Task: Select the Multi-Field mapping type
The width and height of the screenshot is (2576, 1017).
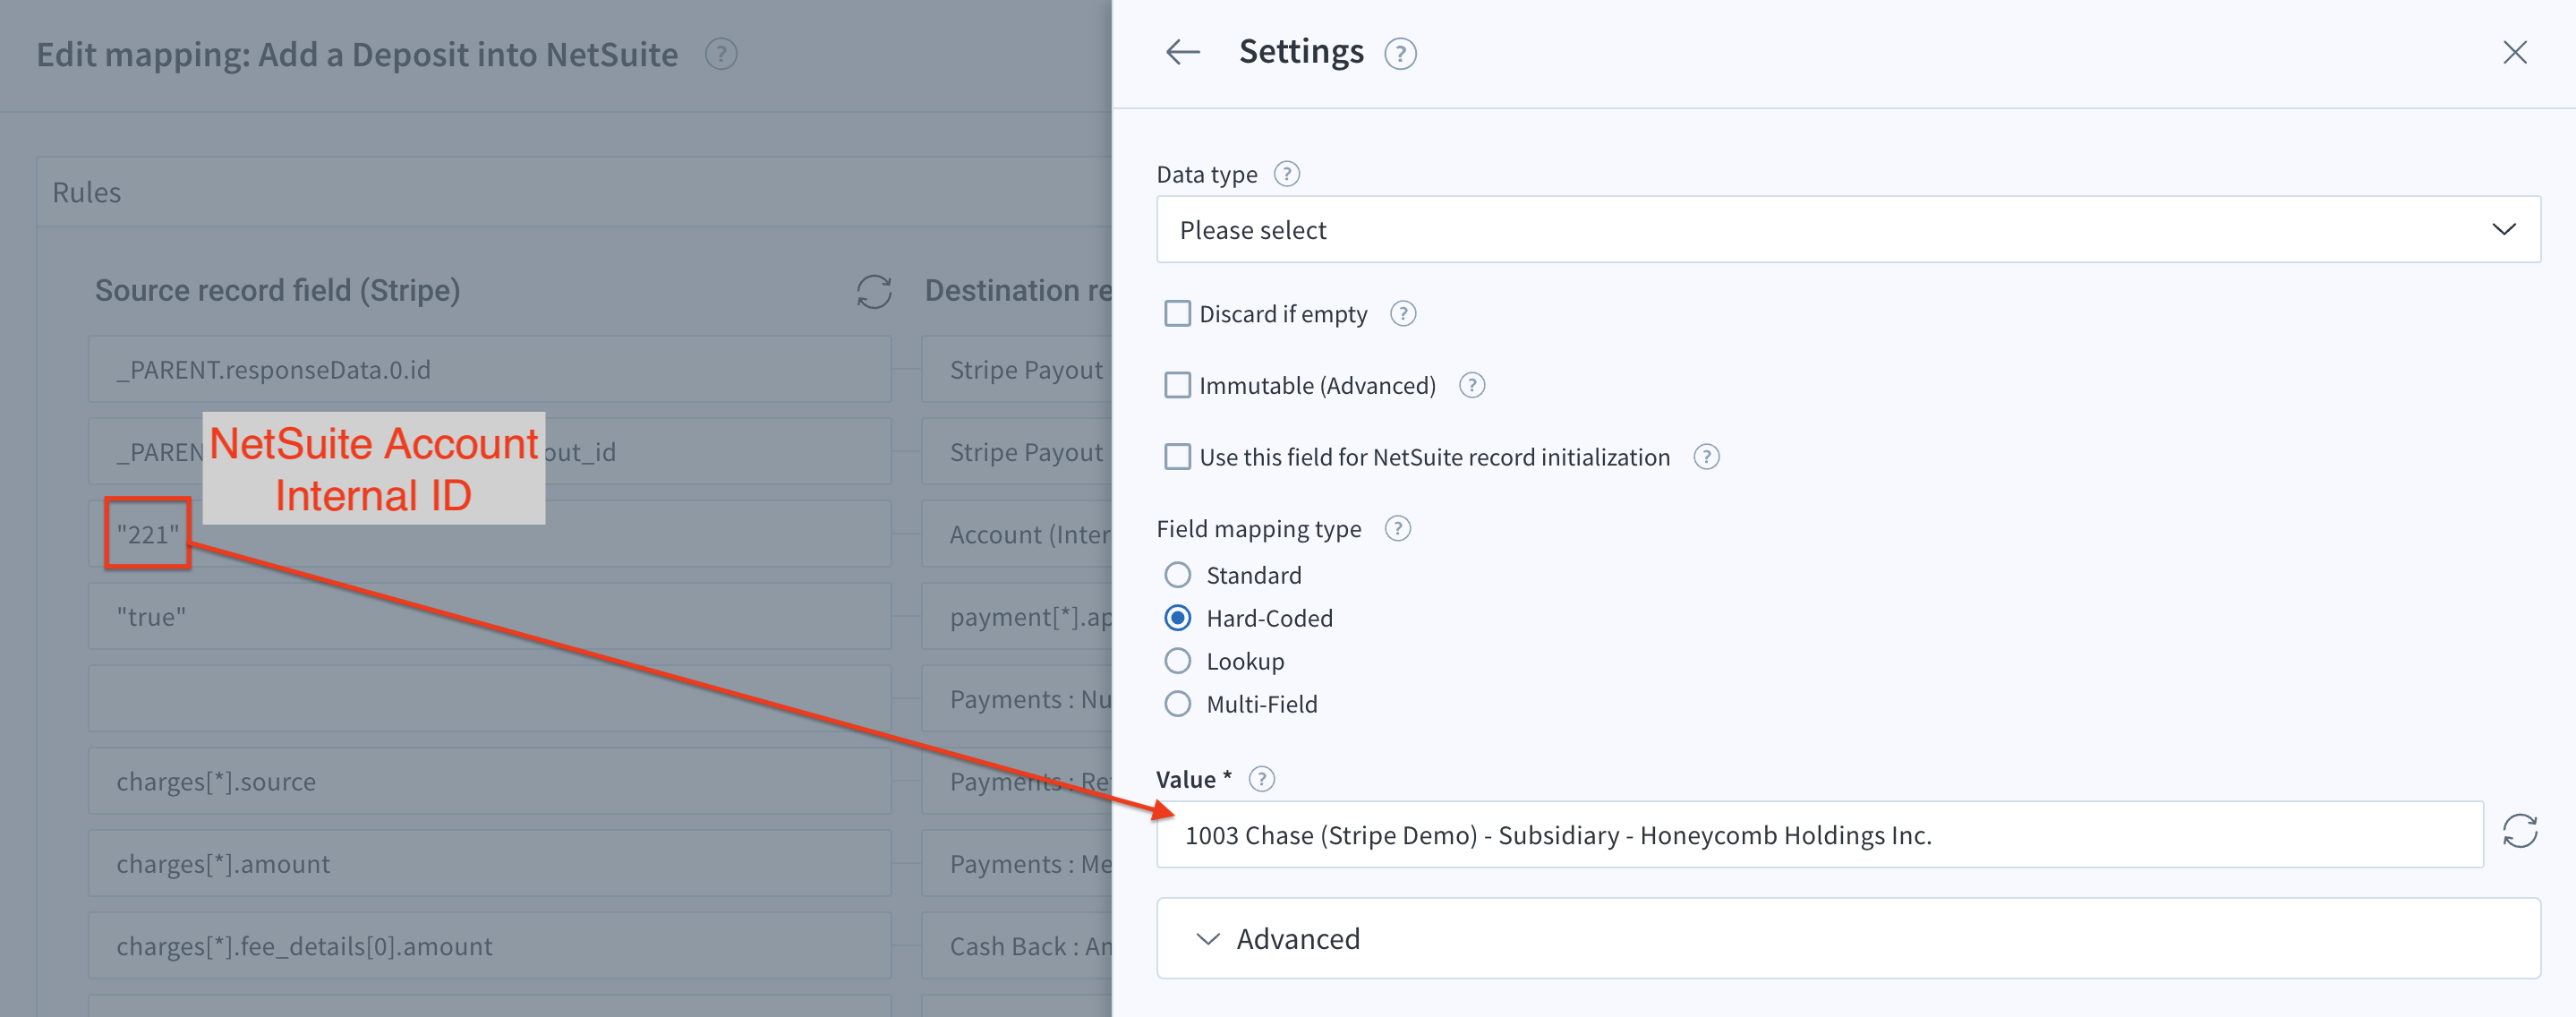Action: click(1178, 704)
